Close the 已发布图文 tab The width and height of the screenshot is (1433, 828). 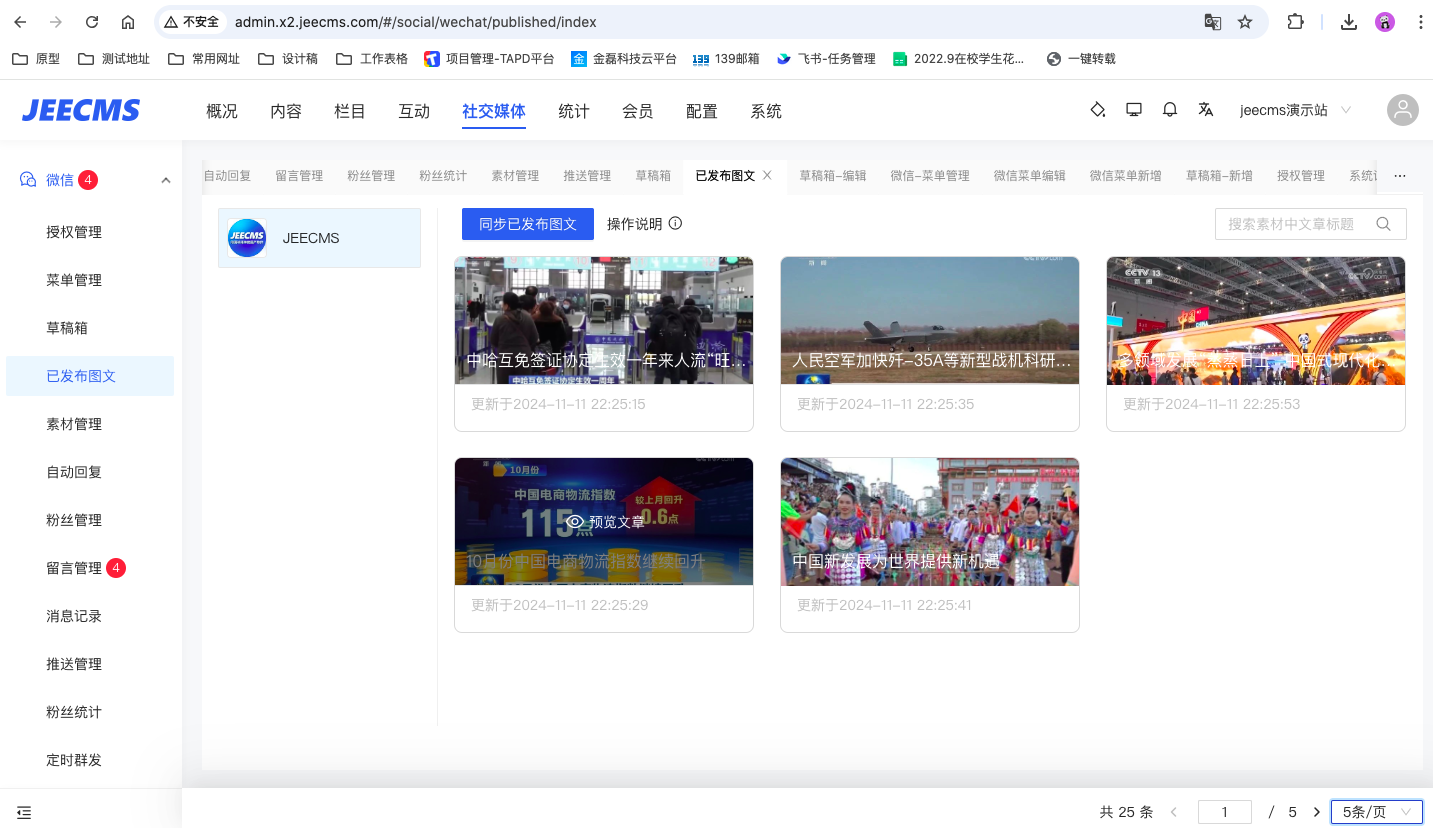[x=767, y=175]
